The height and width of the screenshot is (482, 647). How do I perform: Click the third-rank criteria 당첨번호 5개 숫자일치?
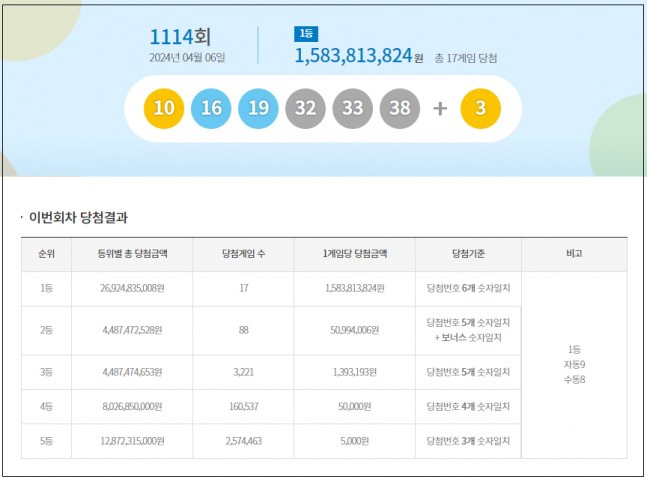pos(468,372)
